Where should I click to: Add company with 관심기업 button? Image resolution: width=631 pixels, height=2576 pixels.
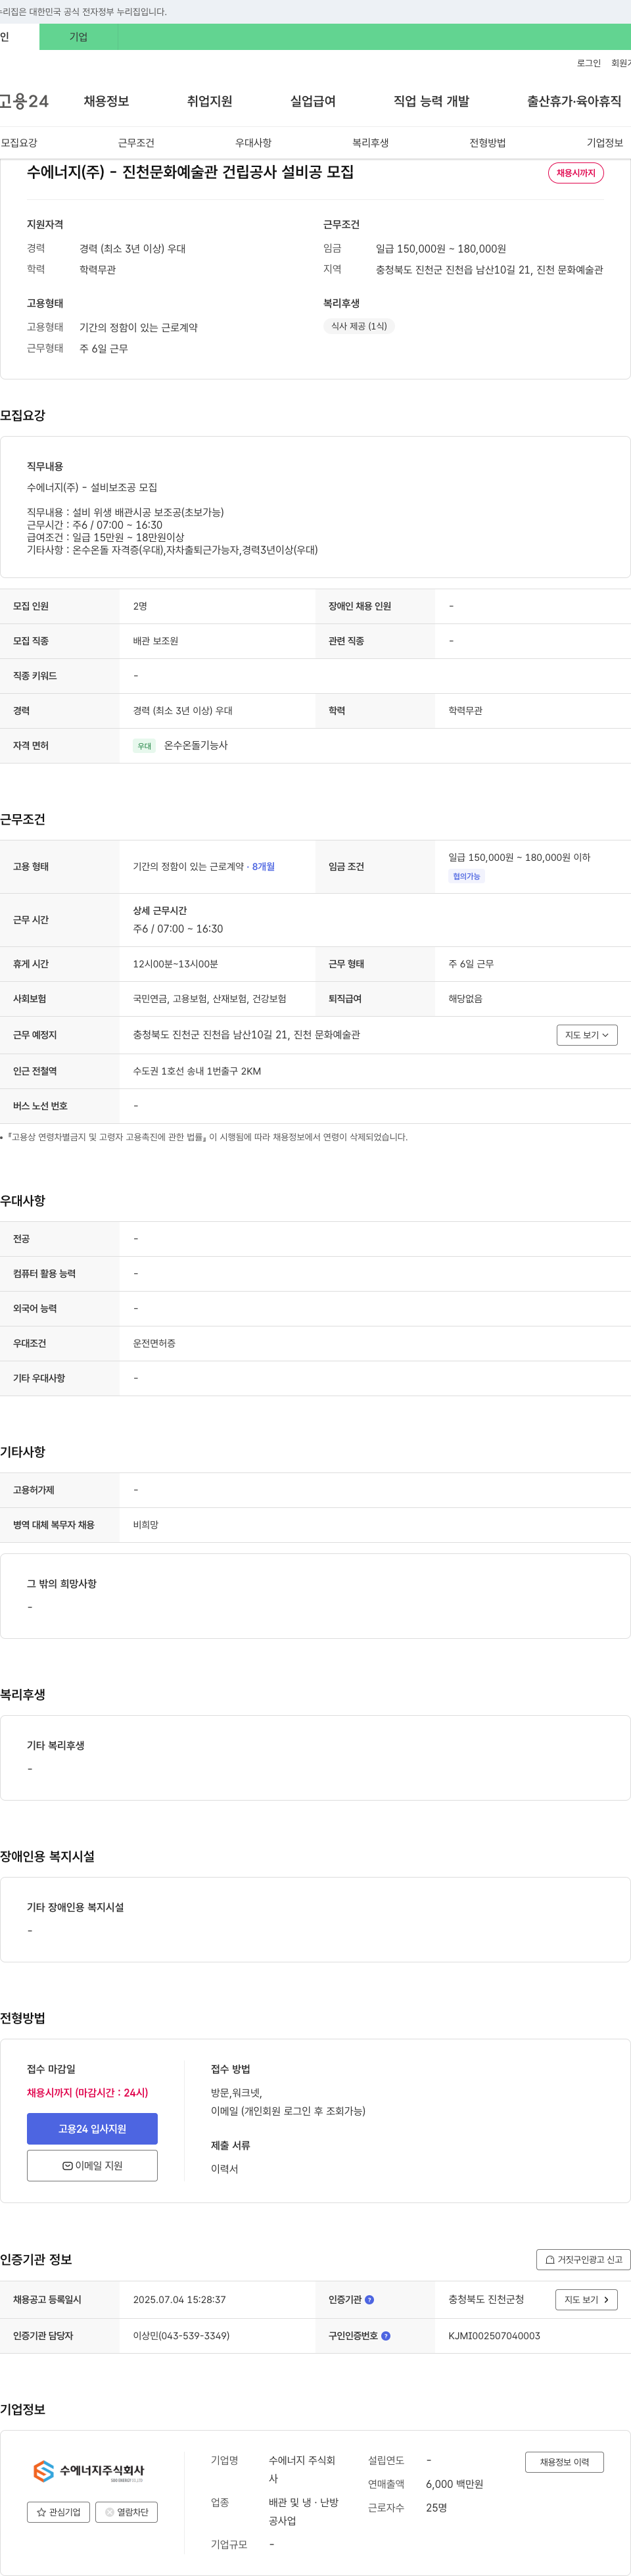click(x=58, y=2512)
